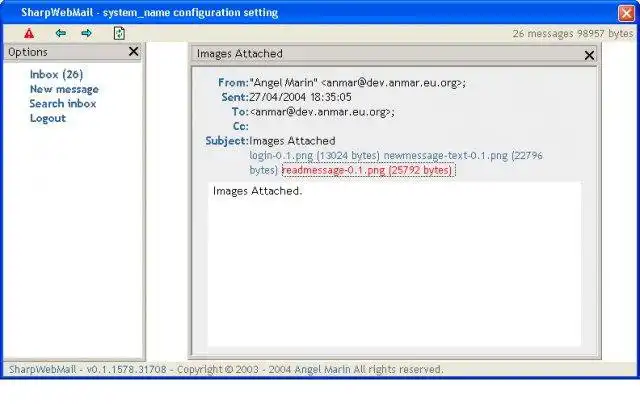Open attachment readmessage-0.1.png
Screen dimensions: 640x415
(368, 170)
